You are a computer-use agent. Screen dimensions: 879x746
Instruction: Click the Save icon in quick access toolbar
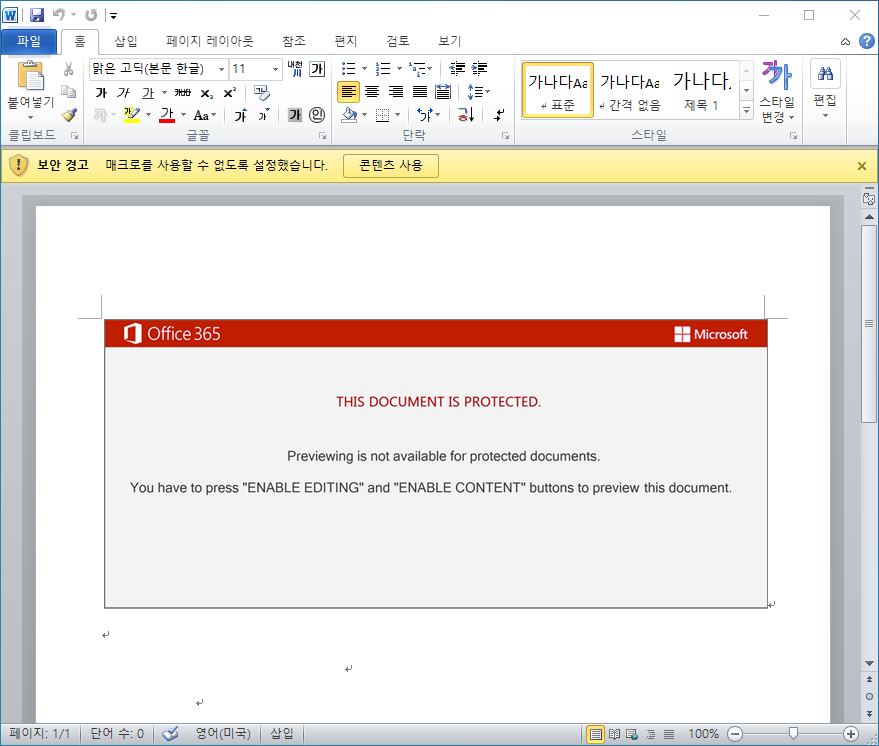point(36,15)
